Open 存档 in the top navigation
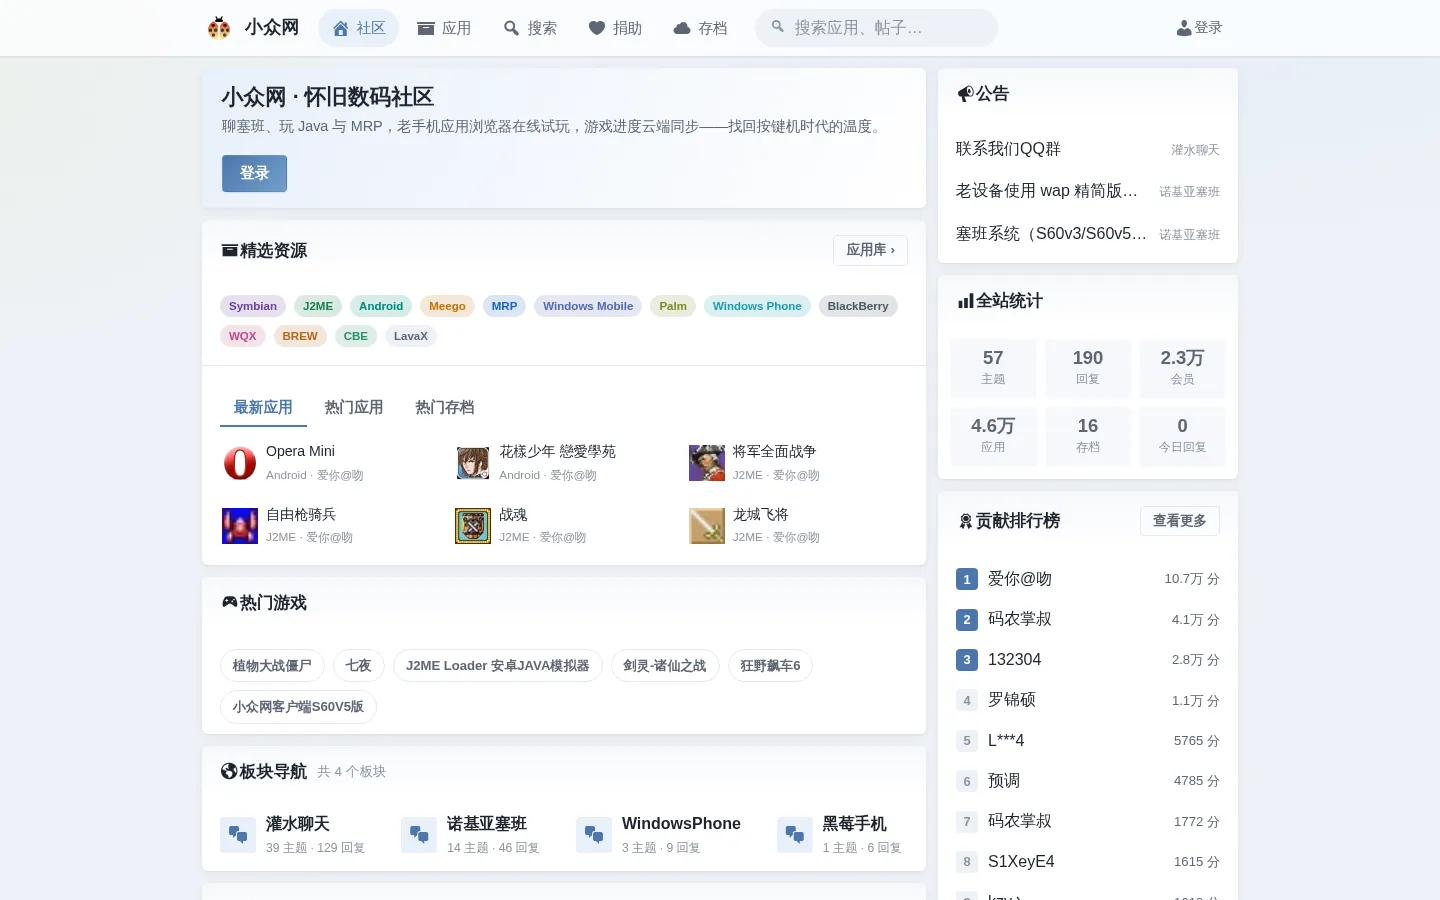 700,28
